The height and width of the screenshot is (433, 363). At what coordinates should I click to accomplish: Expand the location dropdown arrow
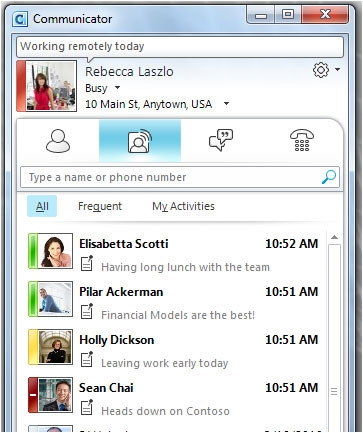point(226,104)
